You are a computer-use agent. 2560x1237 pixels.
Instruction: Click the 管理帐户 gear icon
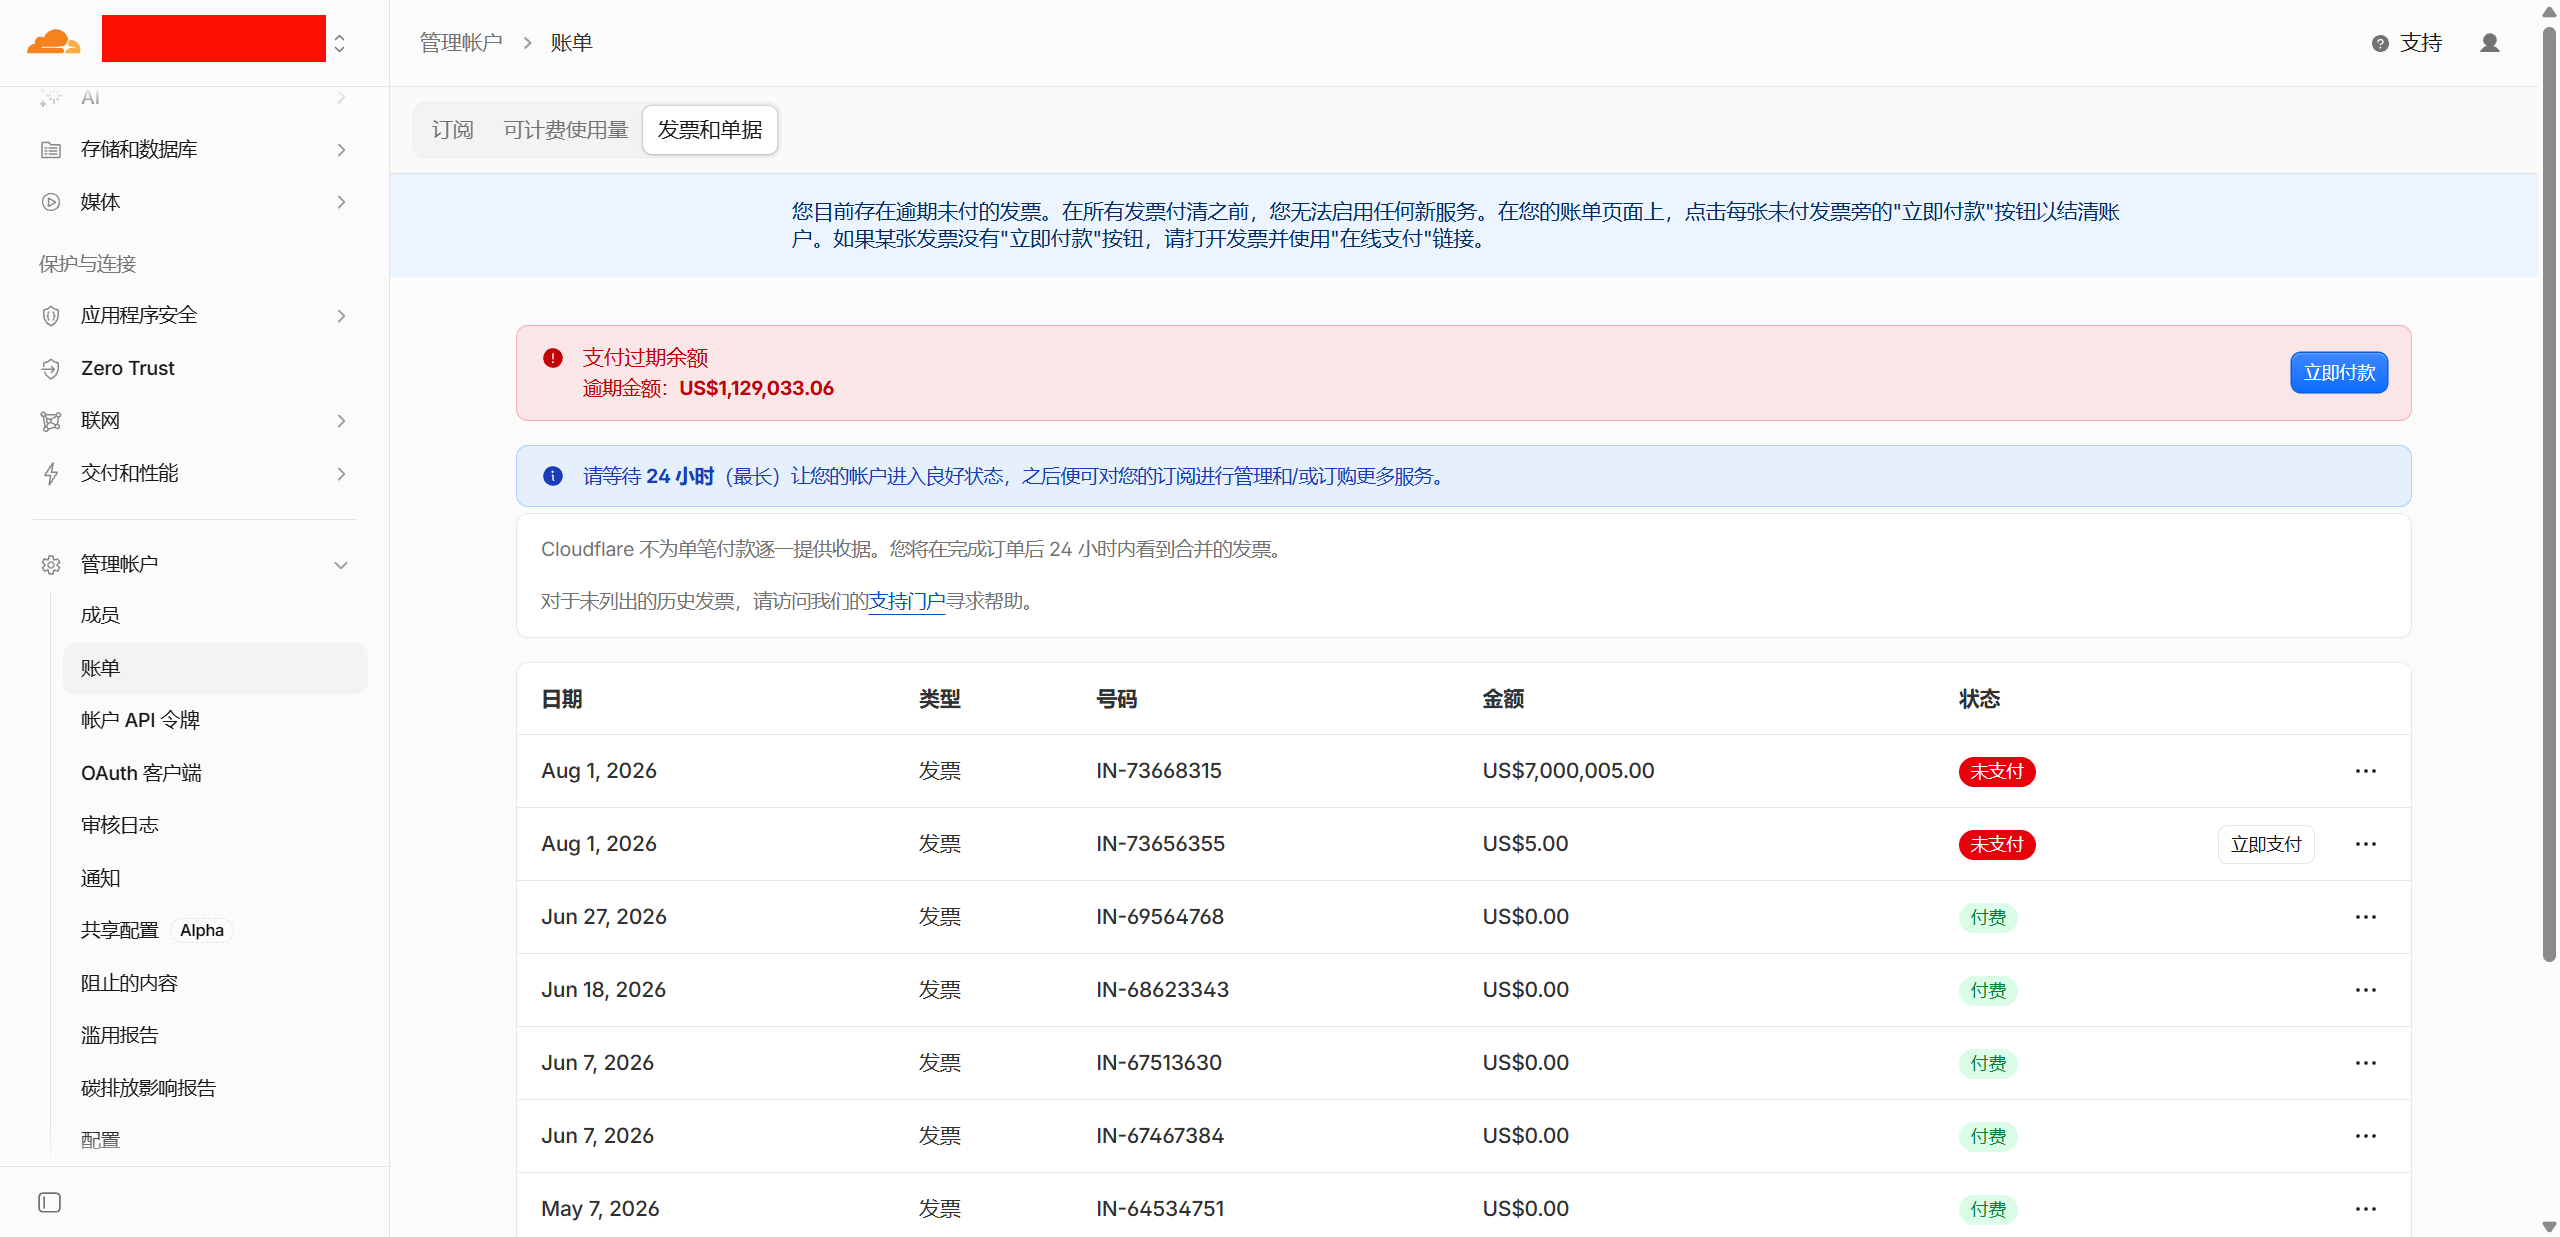pyautogui.click(x=51, y=565)
